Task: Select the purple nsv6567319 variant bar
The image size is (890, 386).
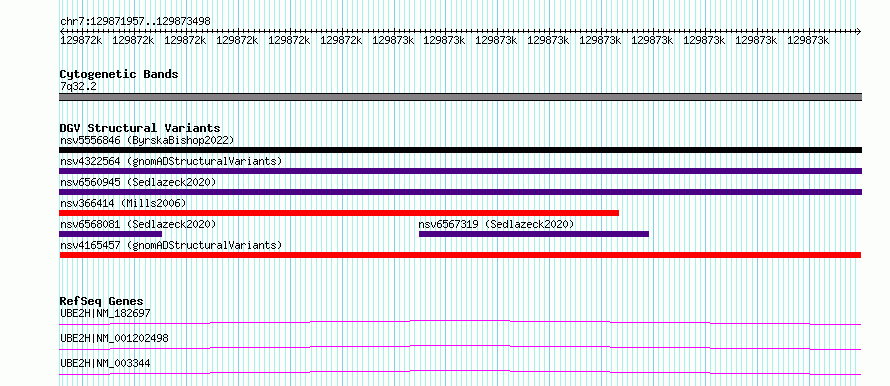Action: (x=534, y=234)
